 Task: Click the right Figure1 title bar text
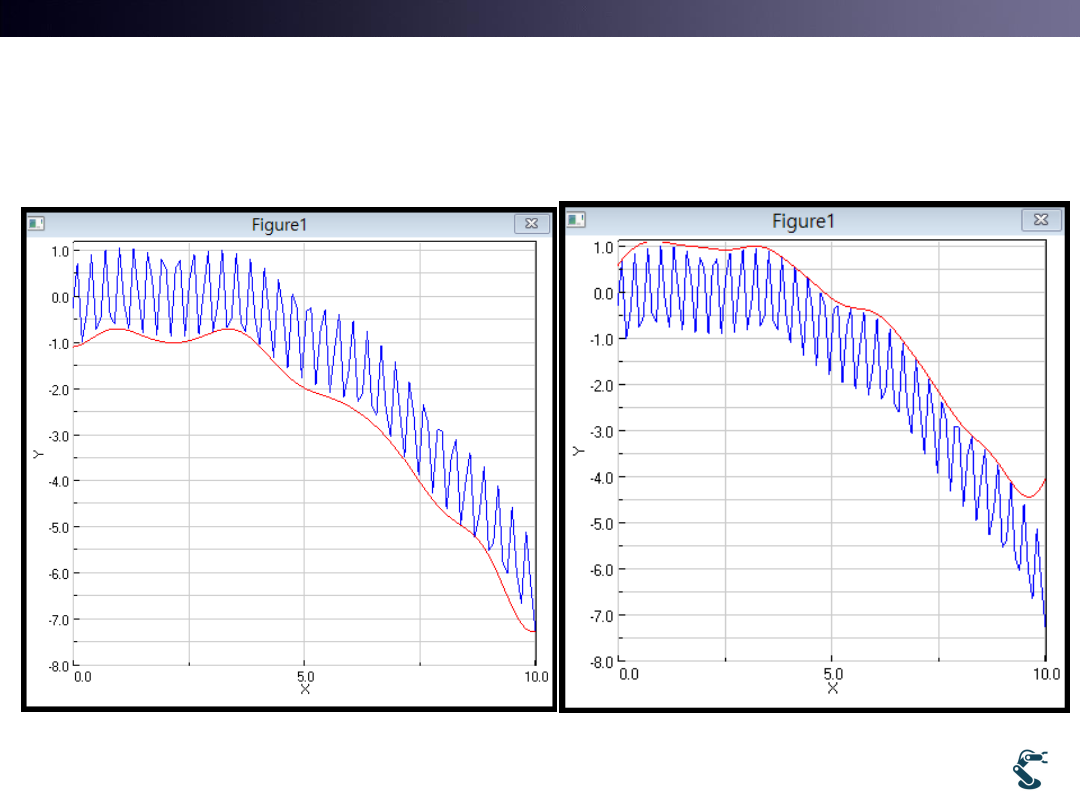802,220
